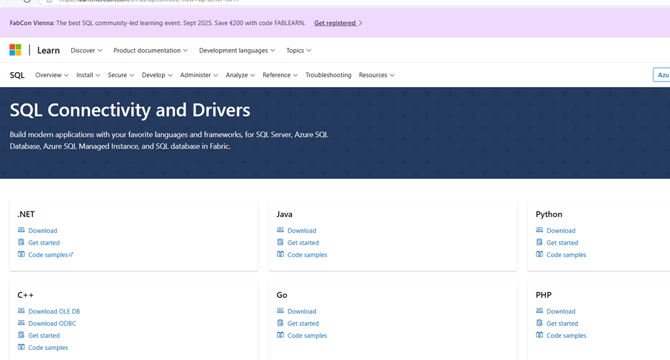Screen dimensions: 670x360
Task: Open the Analyze dropdown menu
Action: tap(240, 75)
